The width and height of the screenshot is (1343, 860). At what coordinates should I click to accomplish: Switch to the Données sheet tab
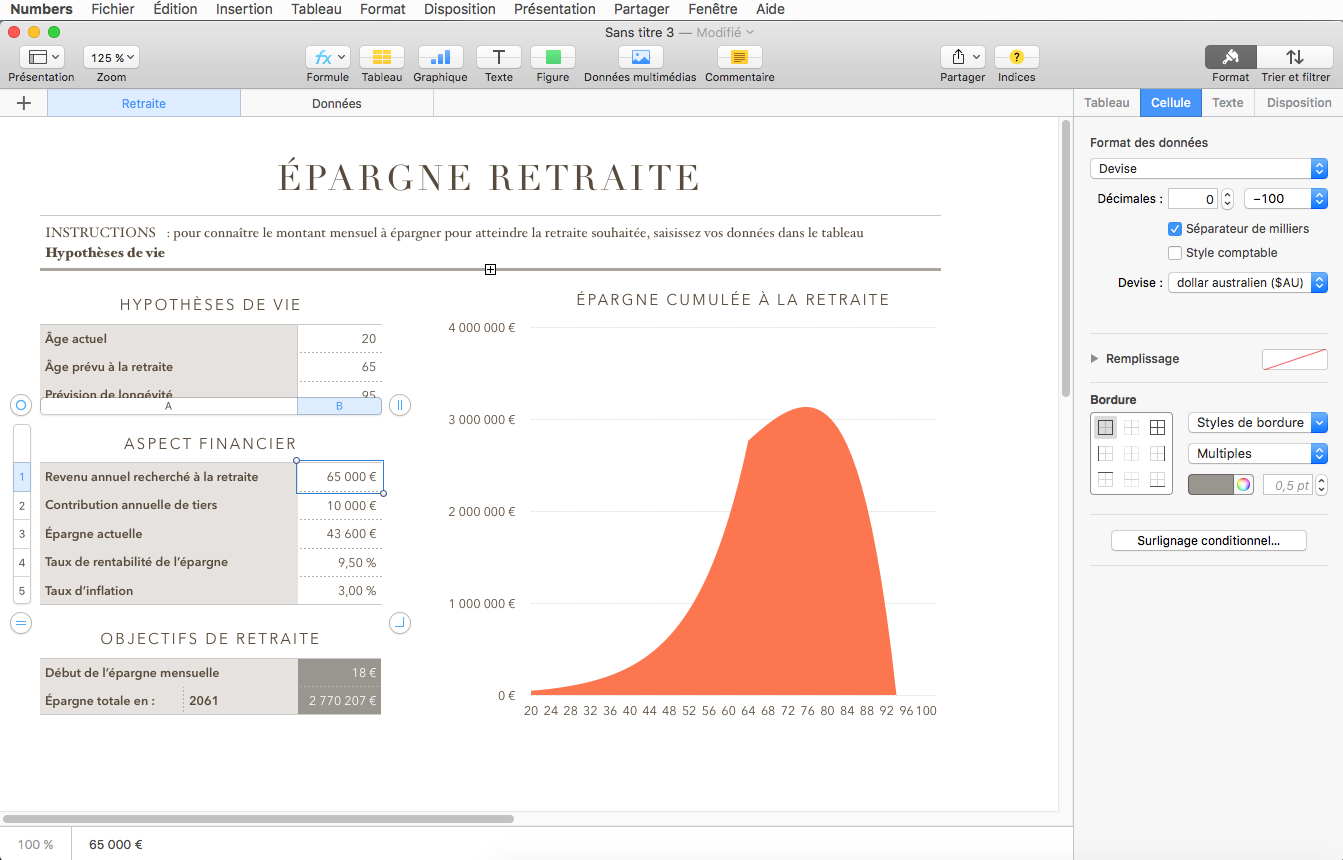337,103
